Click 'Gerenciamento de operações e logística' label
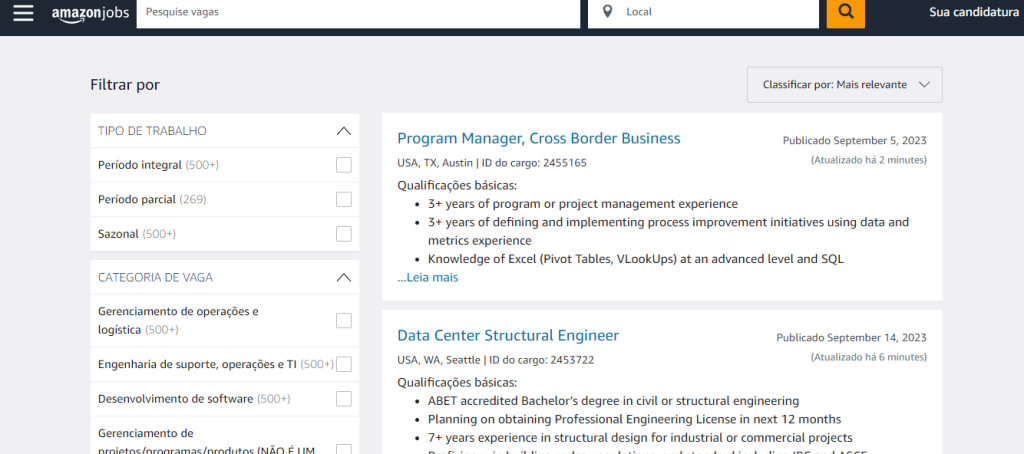 (178, 321)
